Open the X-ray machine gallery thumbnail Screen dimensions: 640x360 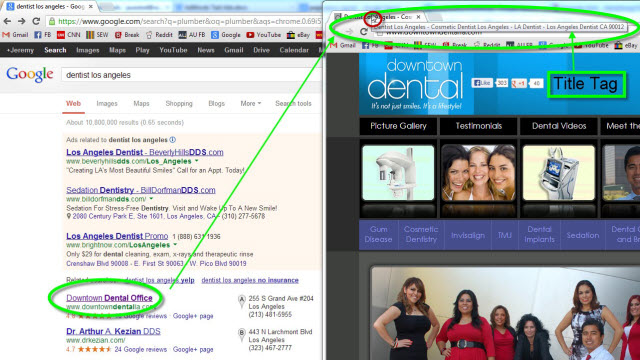[x=398, y=173]
